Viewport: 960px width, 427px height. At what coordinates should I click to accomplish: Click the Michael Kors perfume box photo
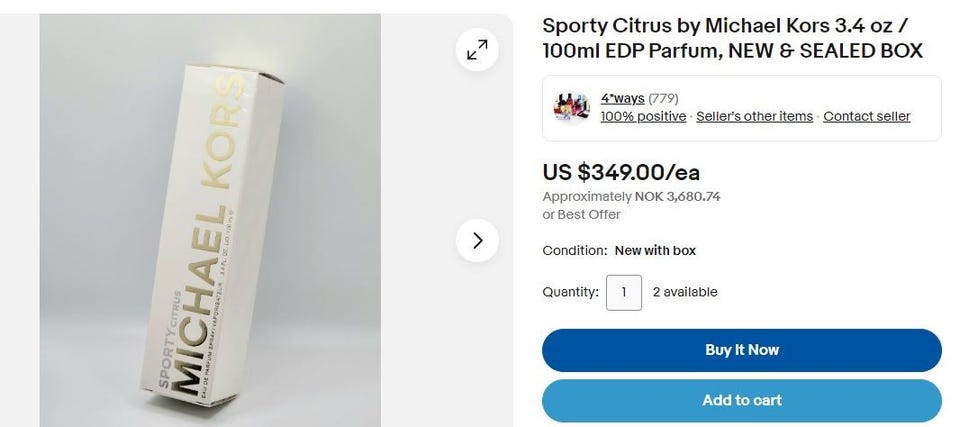click(x=210, y=221)
